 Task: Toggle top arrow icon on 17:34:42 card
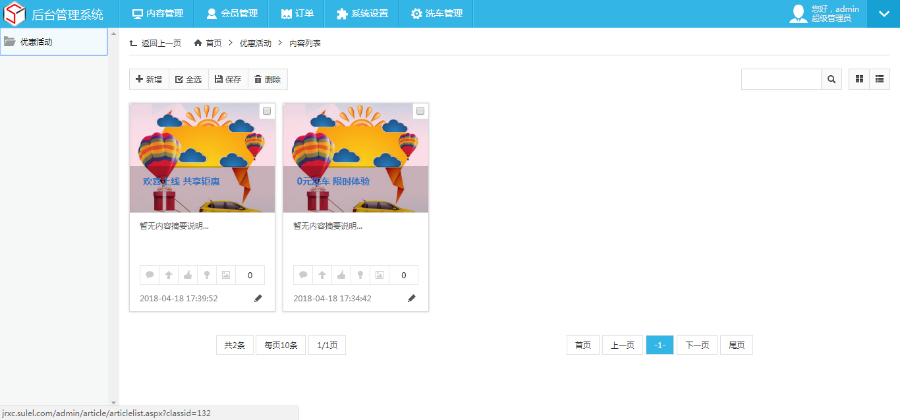pyautogui.click(x=322, y=275)
